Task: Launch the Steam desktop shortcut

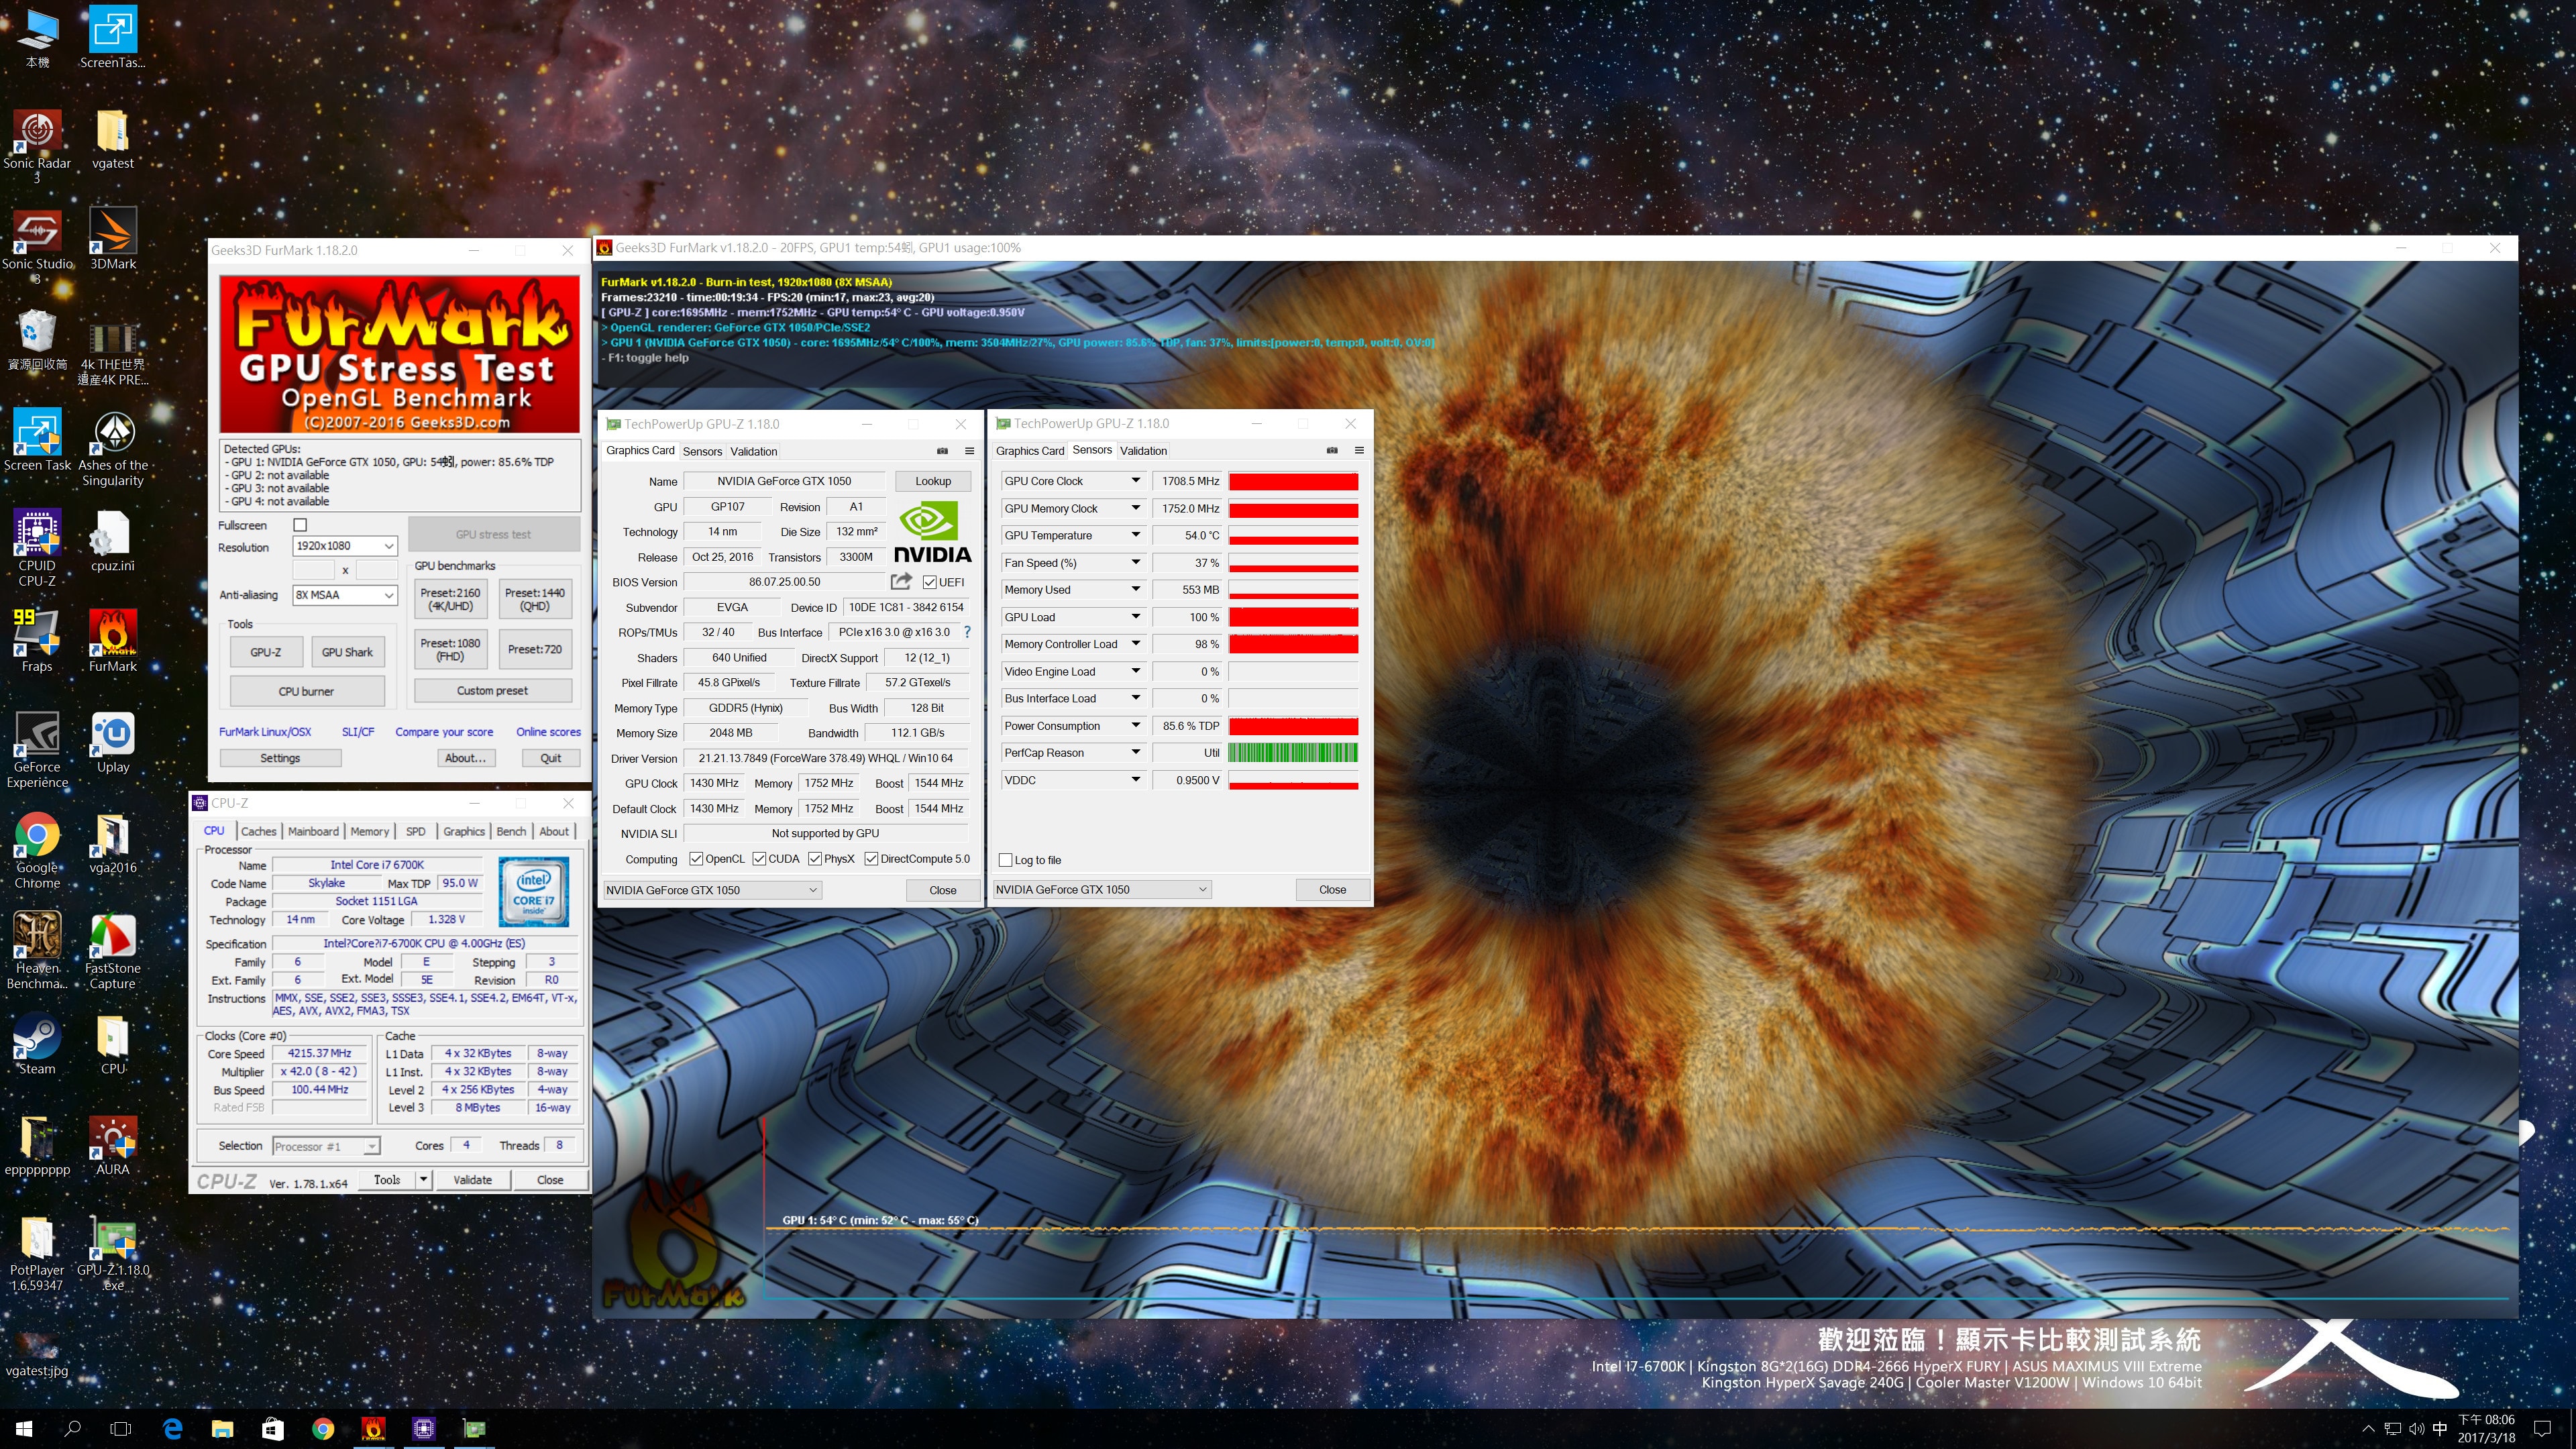Action: tap(37, 1044)
